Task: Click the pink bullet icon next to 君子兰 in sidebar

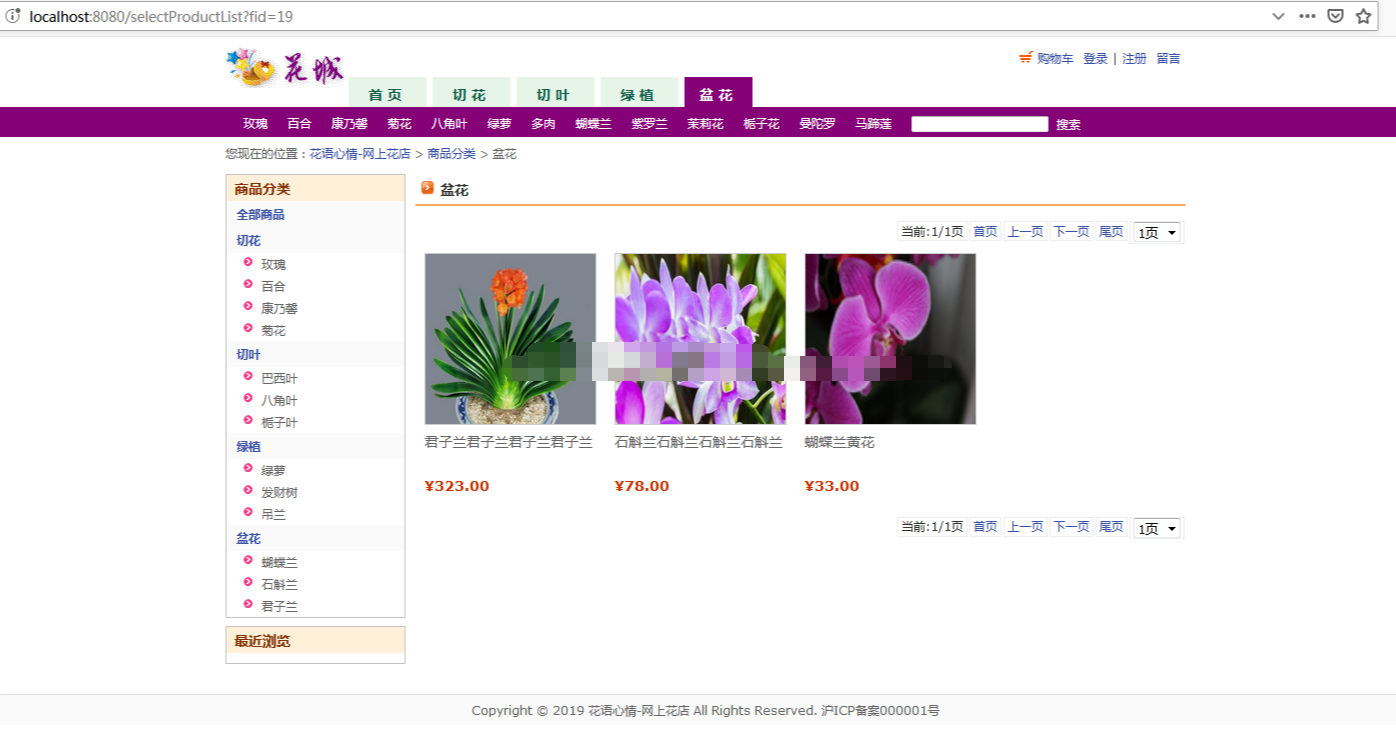Action: click(248, 604)
